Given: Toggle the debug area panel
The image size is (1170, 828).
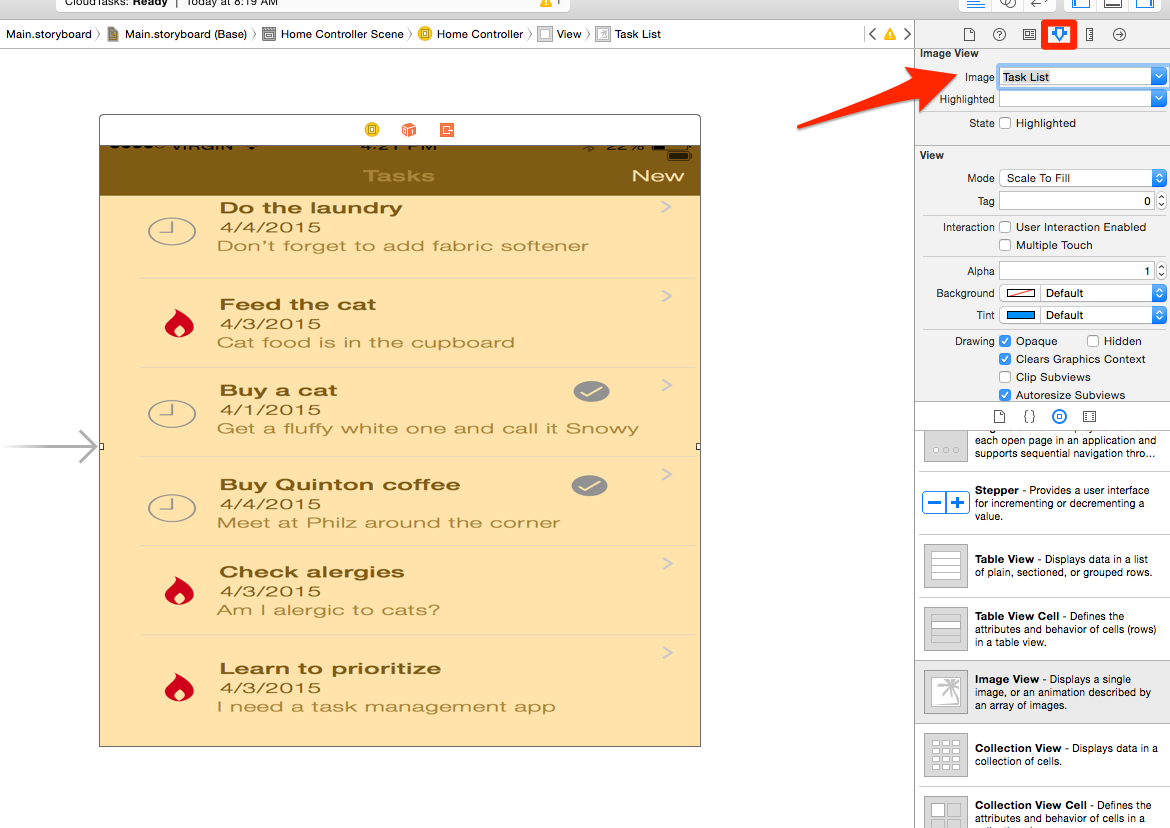Looking at the screenshot, I should coord(1113,3).
